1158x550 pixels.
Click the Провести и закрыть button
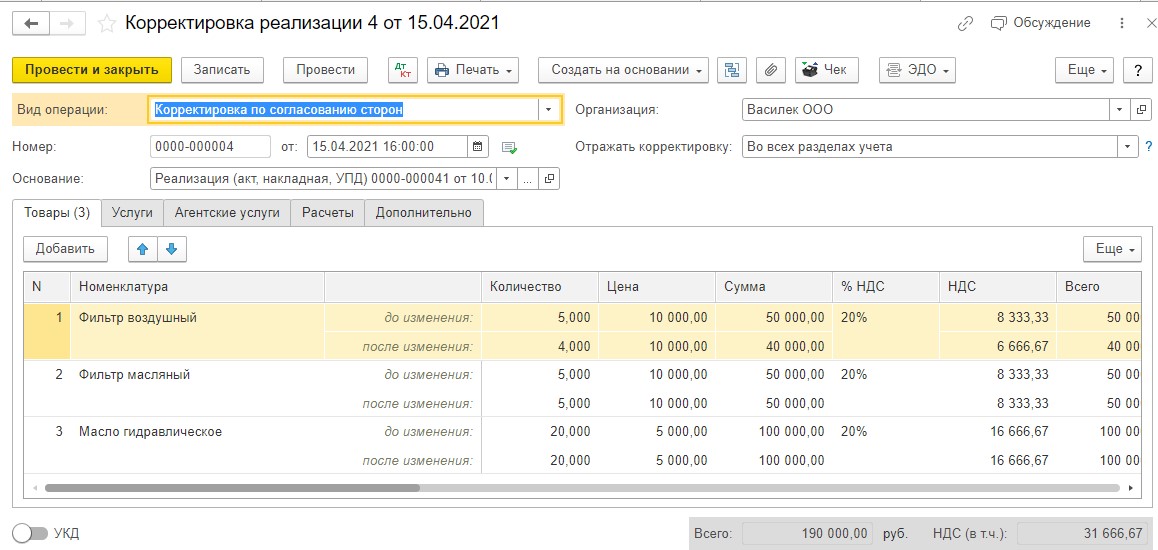(92, 70)
